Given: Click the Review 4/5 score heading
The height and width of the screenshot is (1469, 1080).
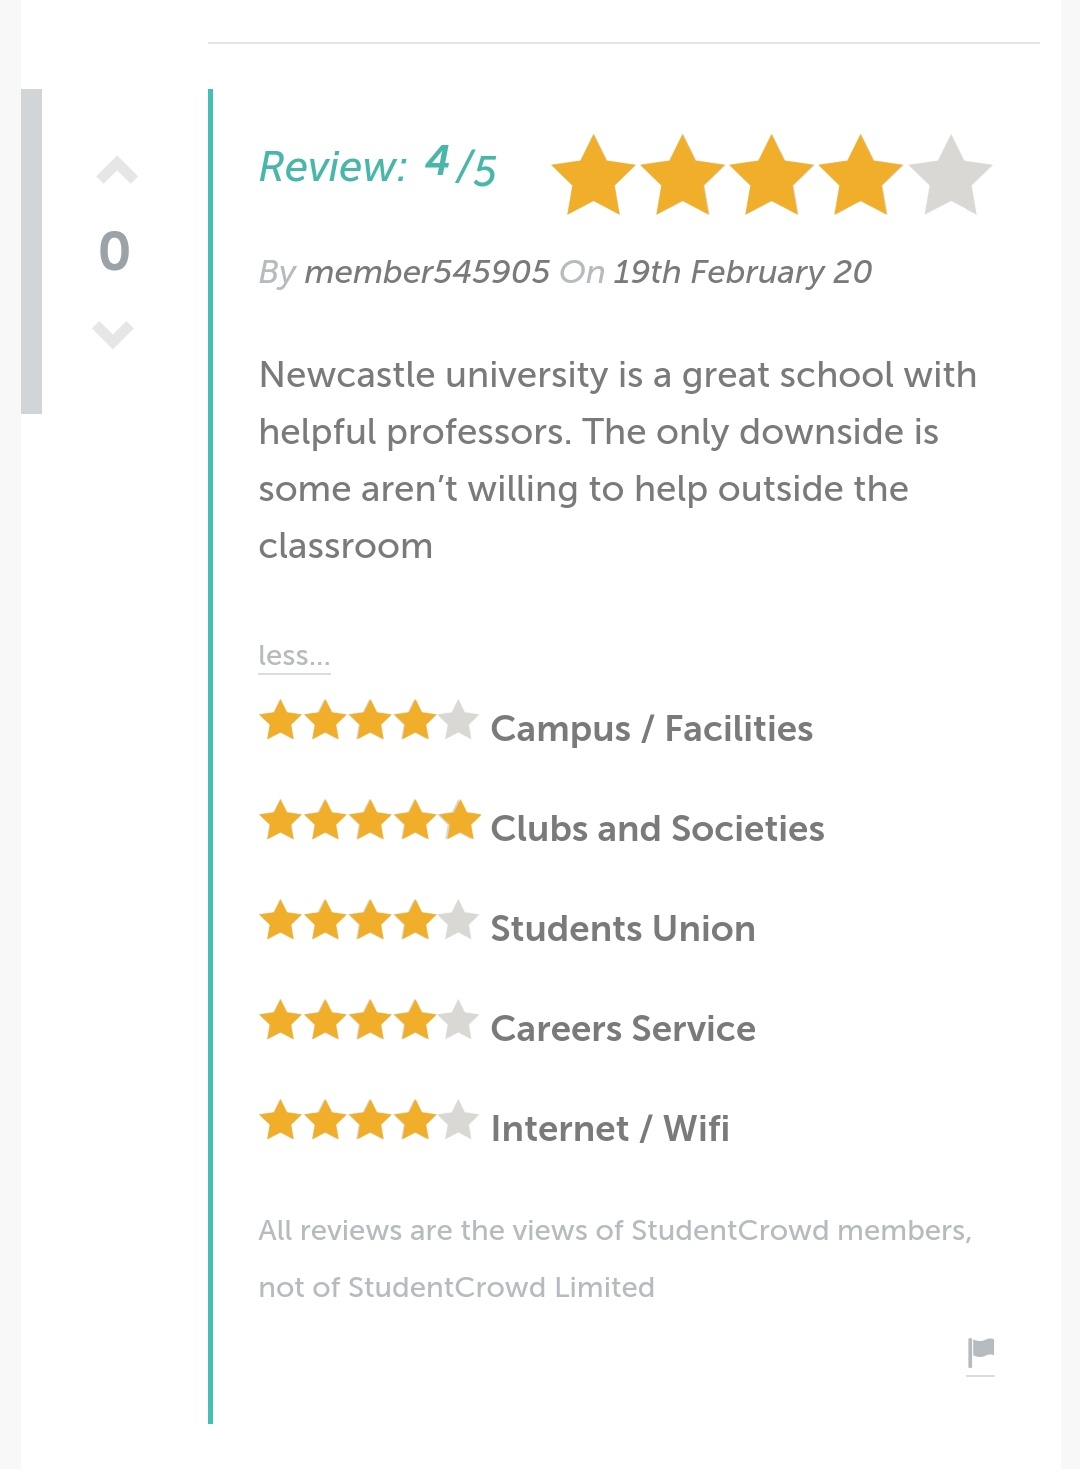Looking at the screenshot, I should pyautogui.click(x=378, y=166).
